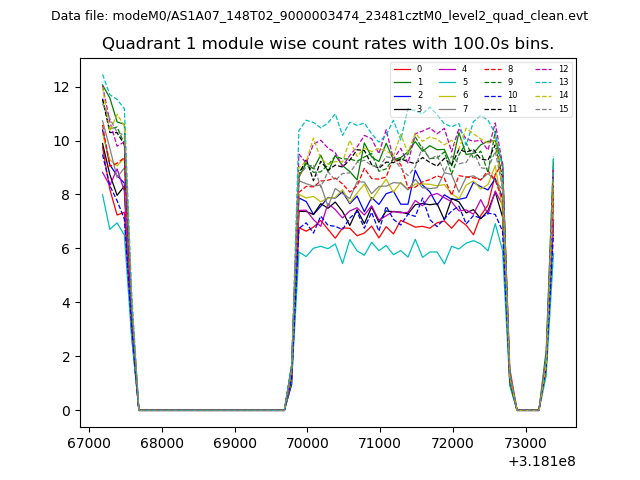Click the x-axis tick label 73000
640x480 pixels.
[x=525, y=442]
